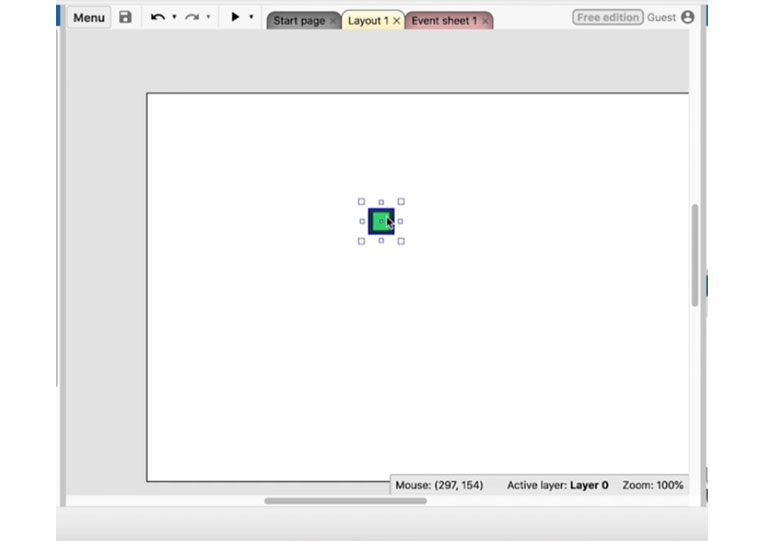Viewport: 763px width, 541px height.
Task: Click the left-middle resize handle of the sprite
Action: coord(362,221)
